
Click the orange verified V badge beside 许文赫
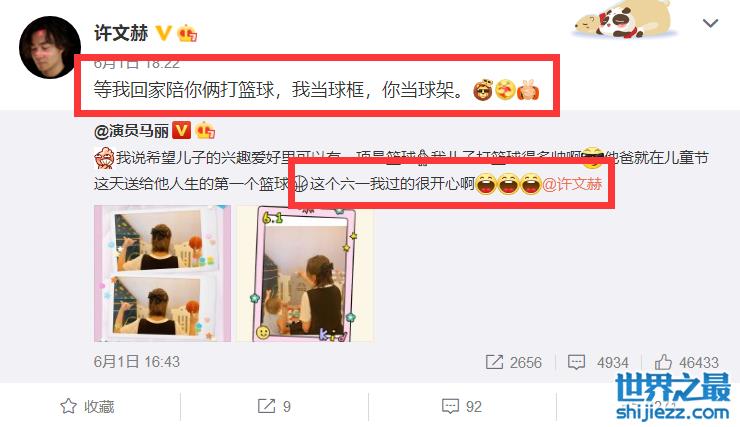pyautogui.click(x=163, y=33)
